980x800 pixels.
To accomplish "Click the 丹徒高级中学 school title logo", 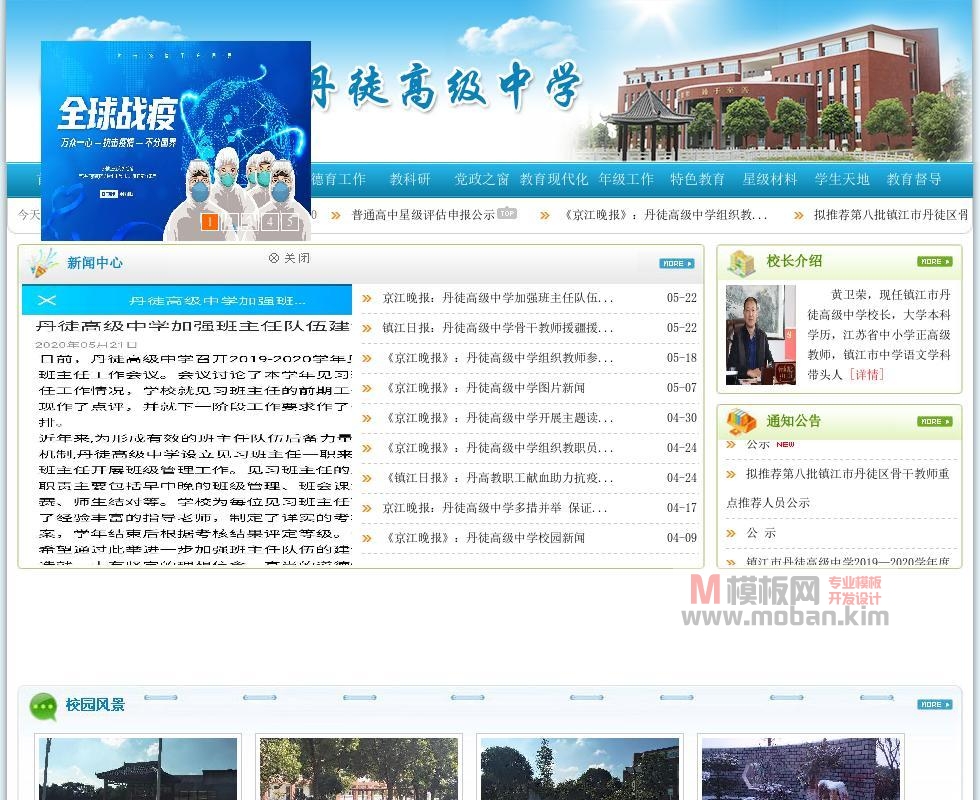I will [446, 88].
